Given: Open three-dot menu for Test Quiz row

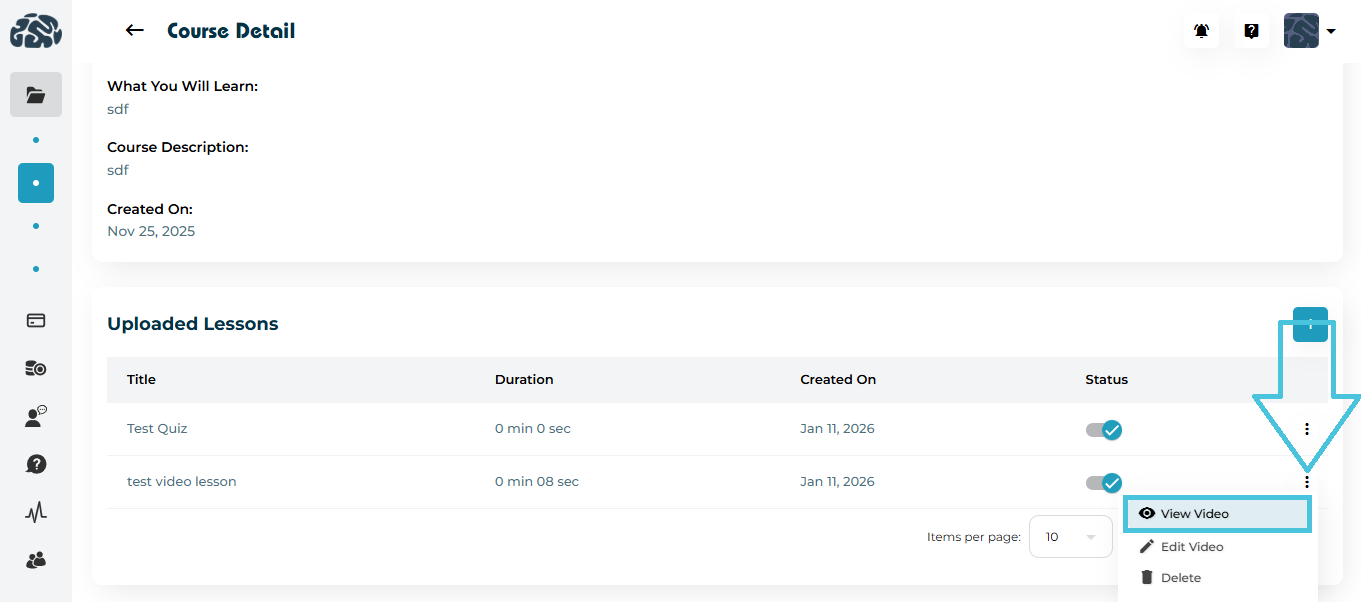Looking at the screenshot, I should pyautogui.click(x=1306, y=429).
